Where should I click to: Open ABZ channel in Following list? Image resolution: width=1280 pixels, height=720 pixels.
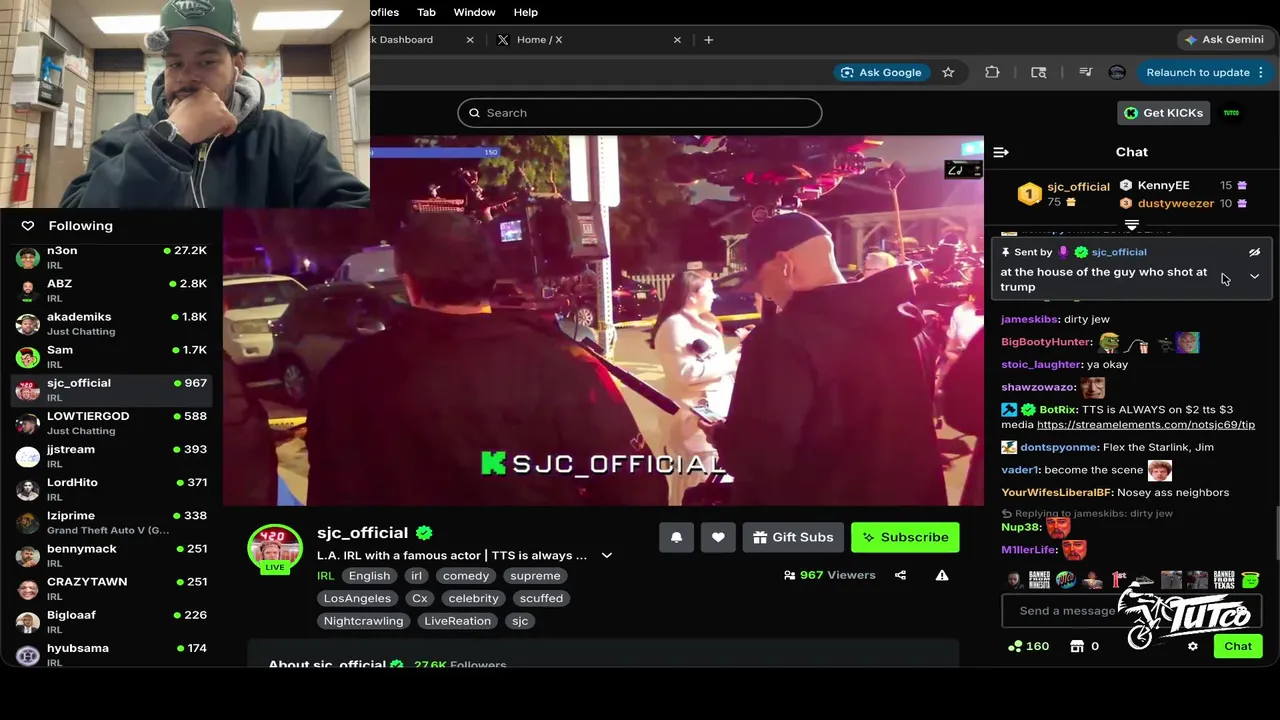tap(112, 290)
